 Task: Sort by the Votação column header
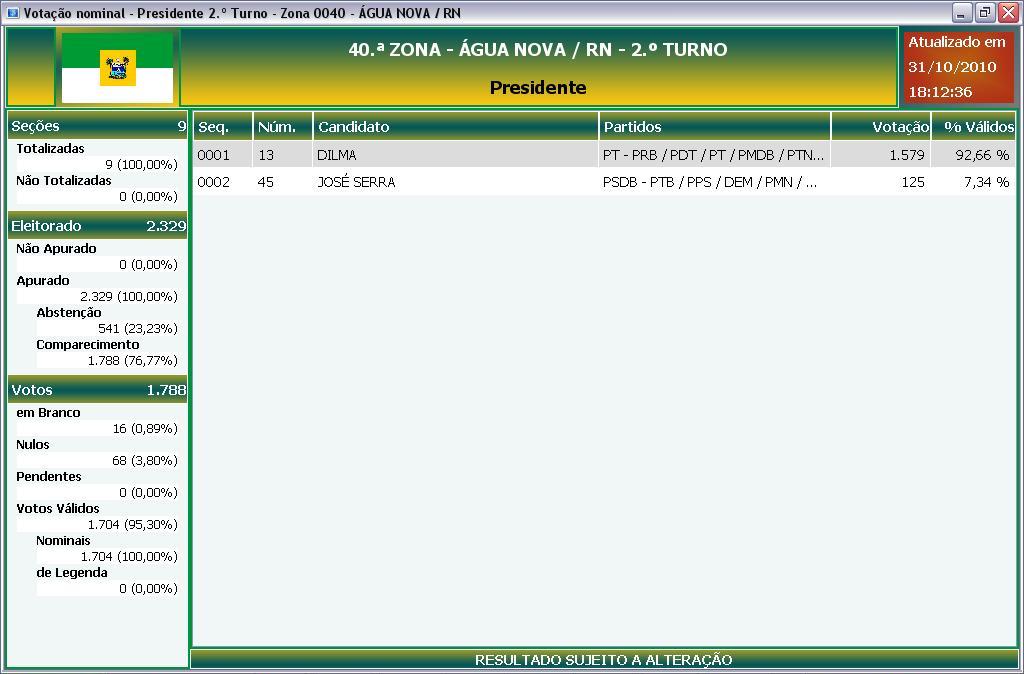881,127
